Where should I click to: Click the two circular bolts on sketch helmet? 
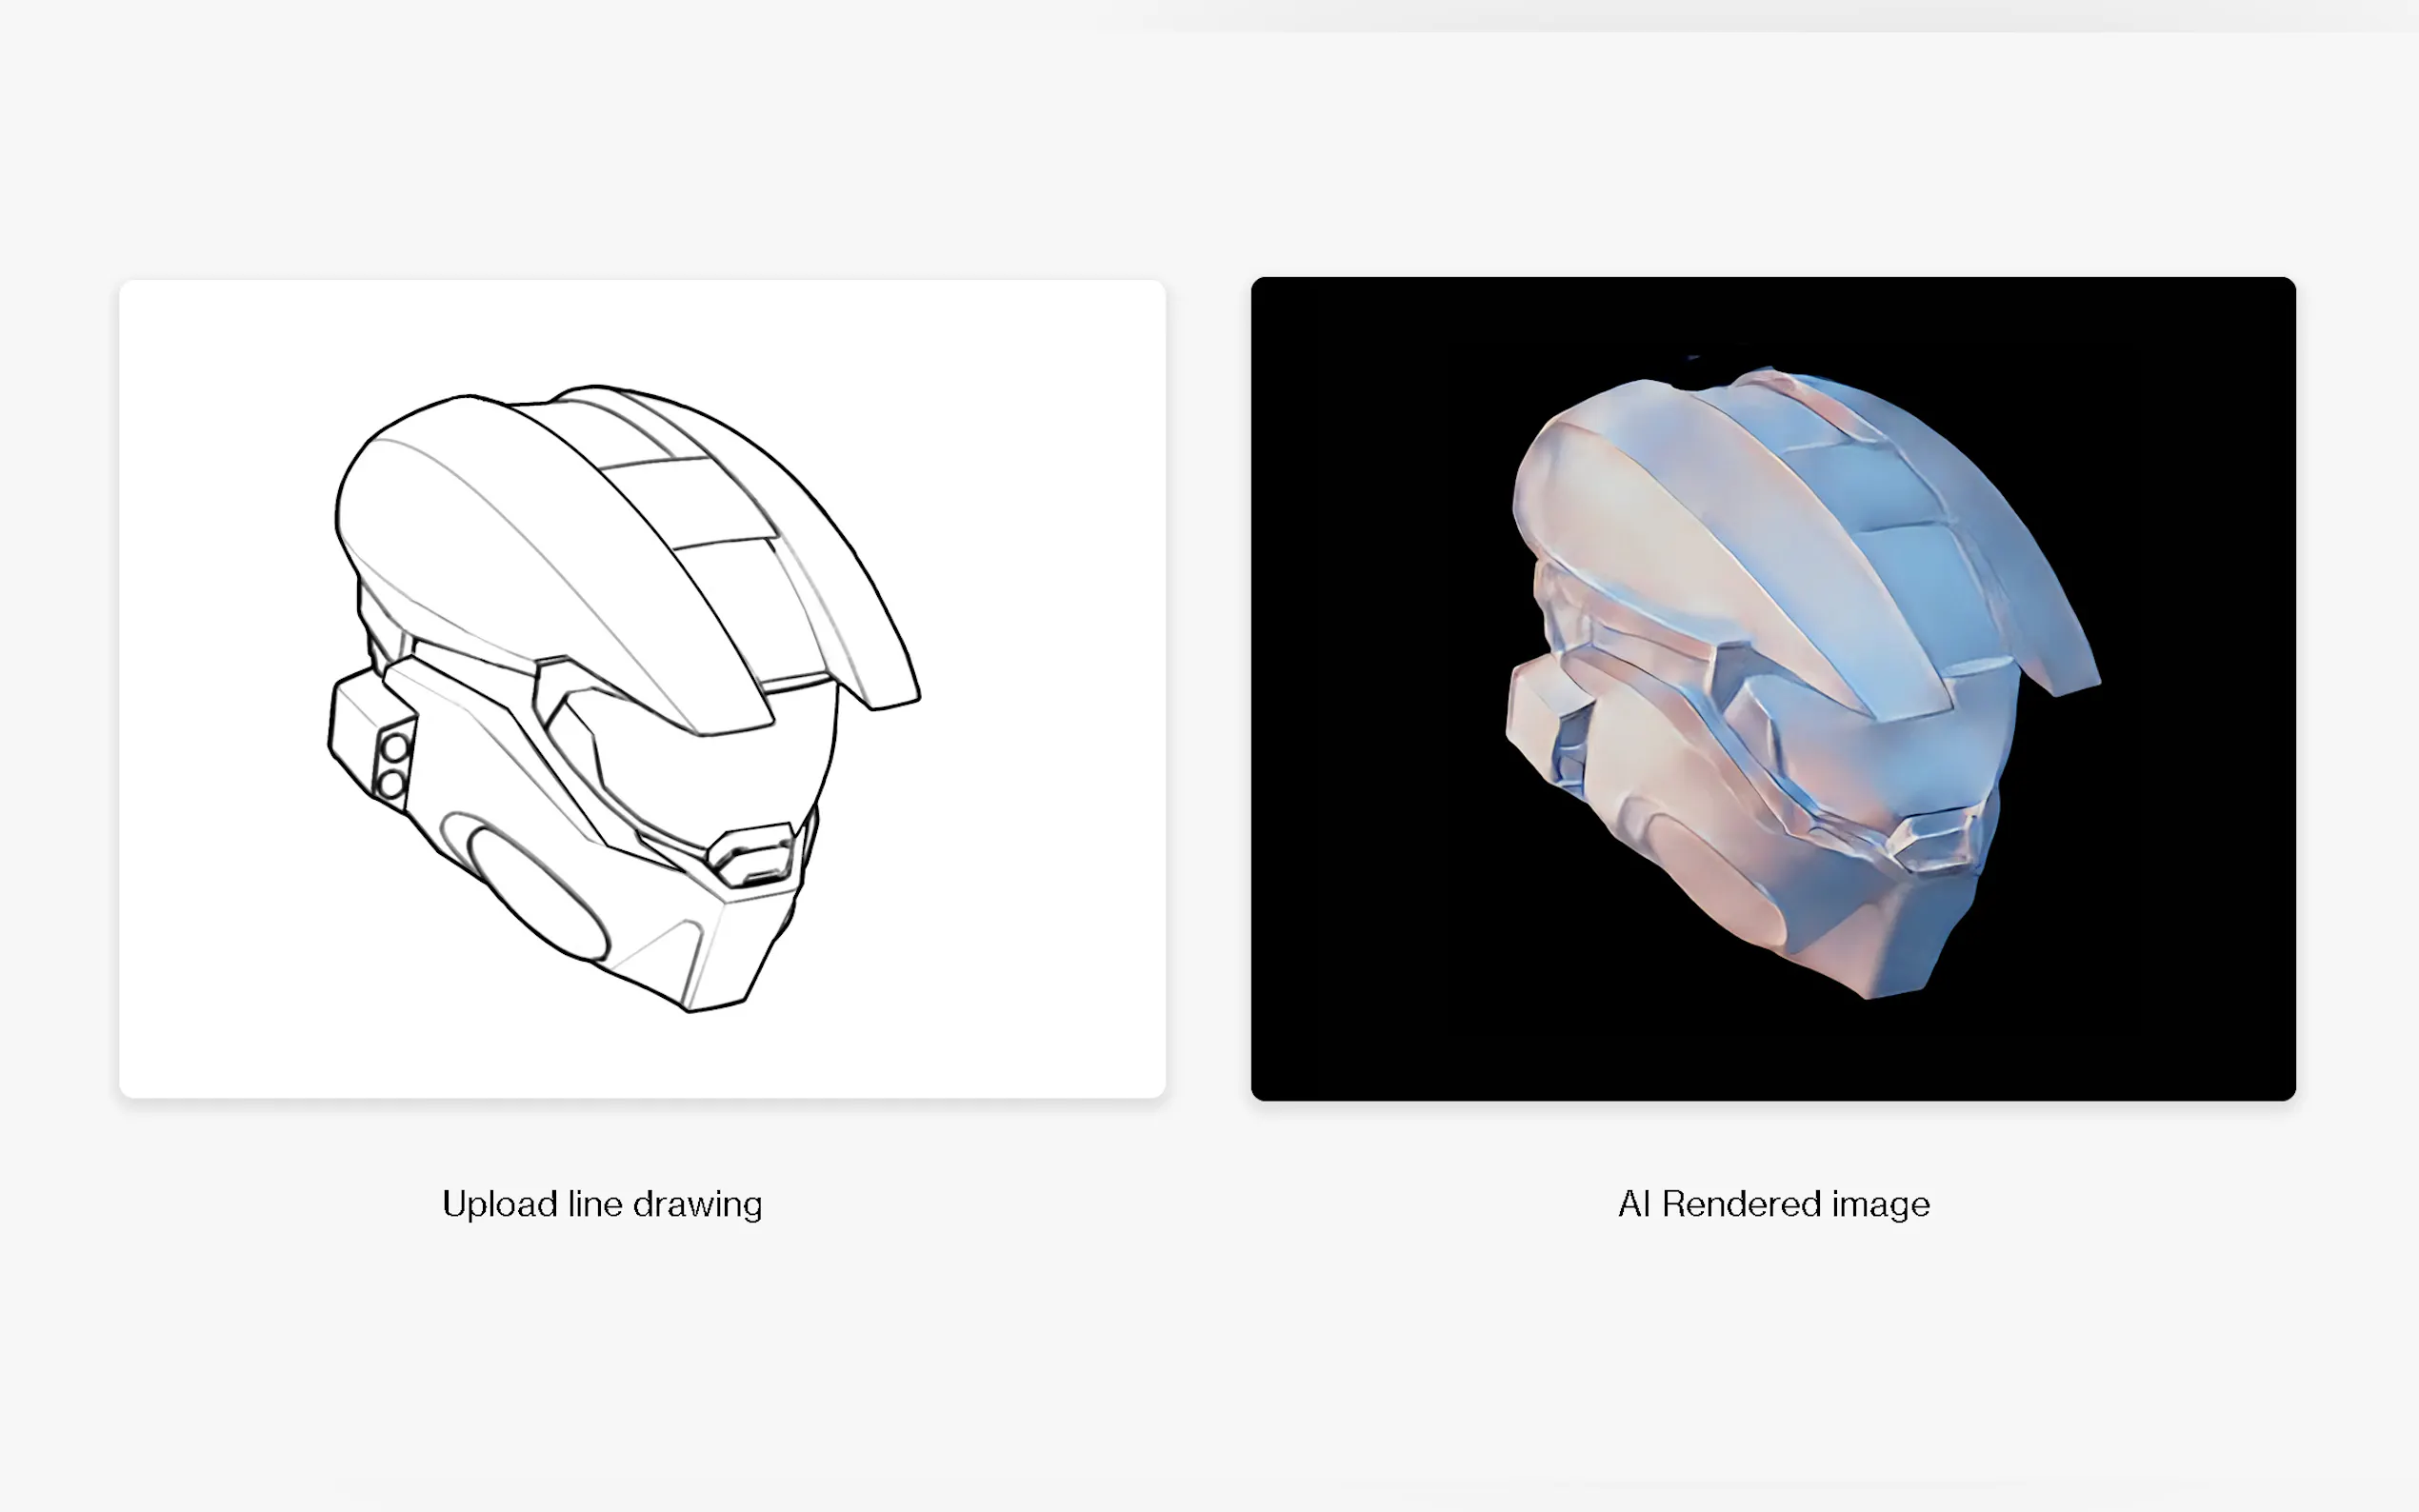pyautogui.click(x=393, y=766)
